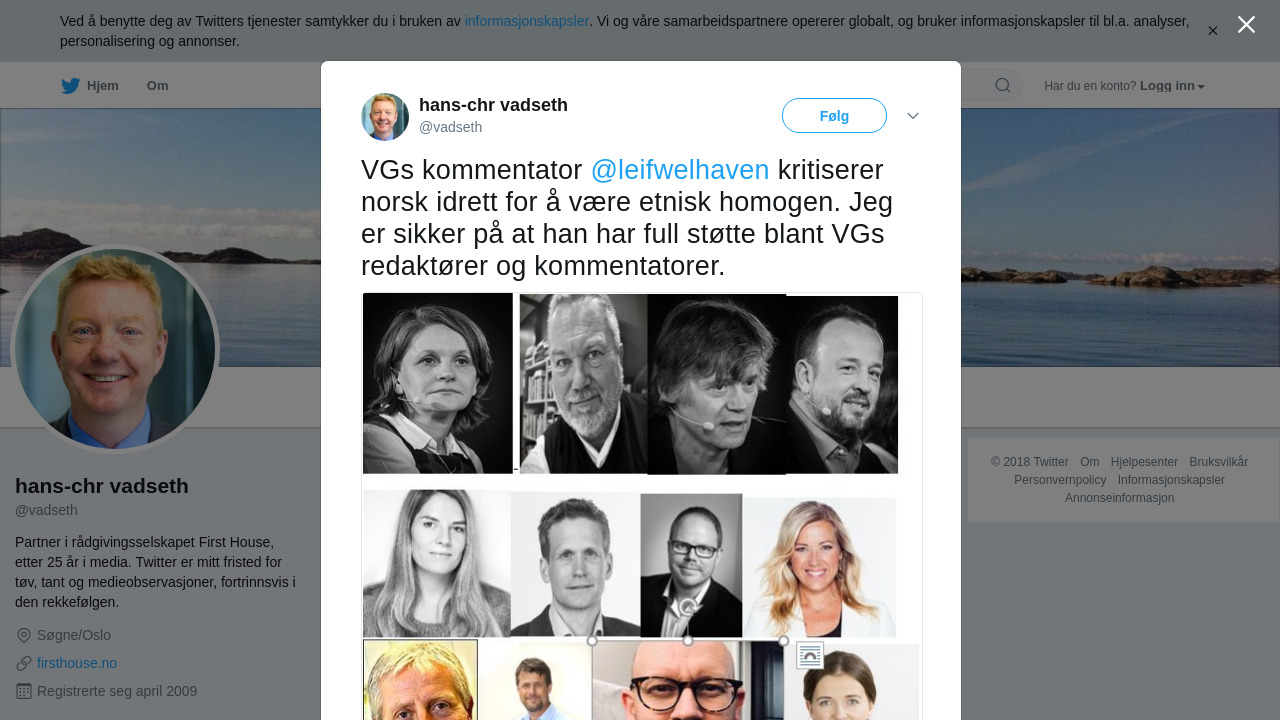Dismiss the cookie notice banner
This screenshot has width=1280, height=720.
1213,31
